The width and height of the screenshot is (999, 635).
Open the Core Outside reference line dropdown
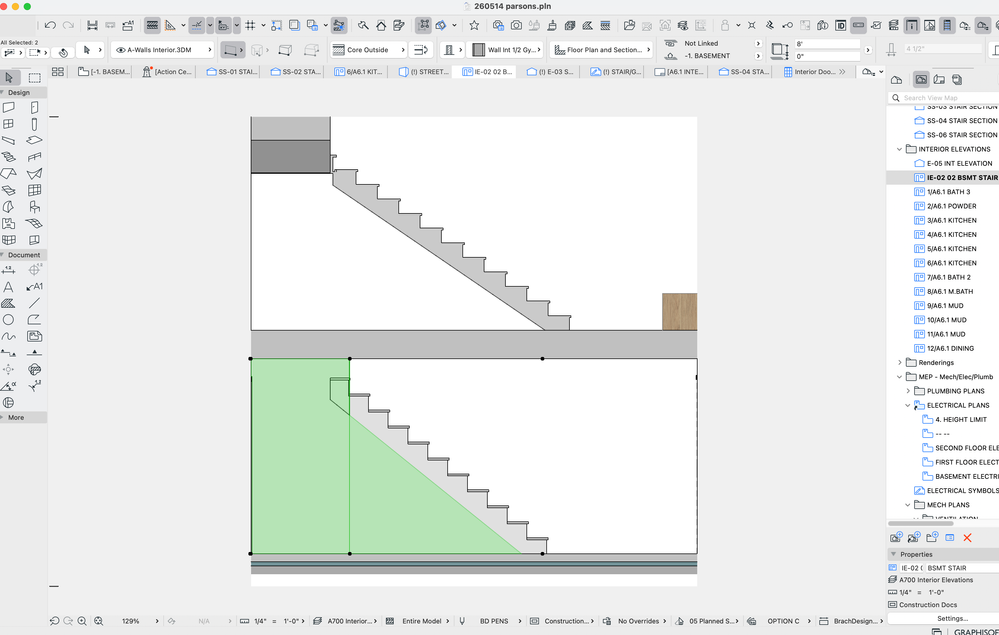368,50
